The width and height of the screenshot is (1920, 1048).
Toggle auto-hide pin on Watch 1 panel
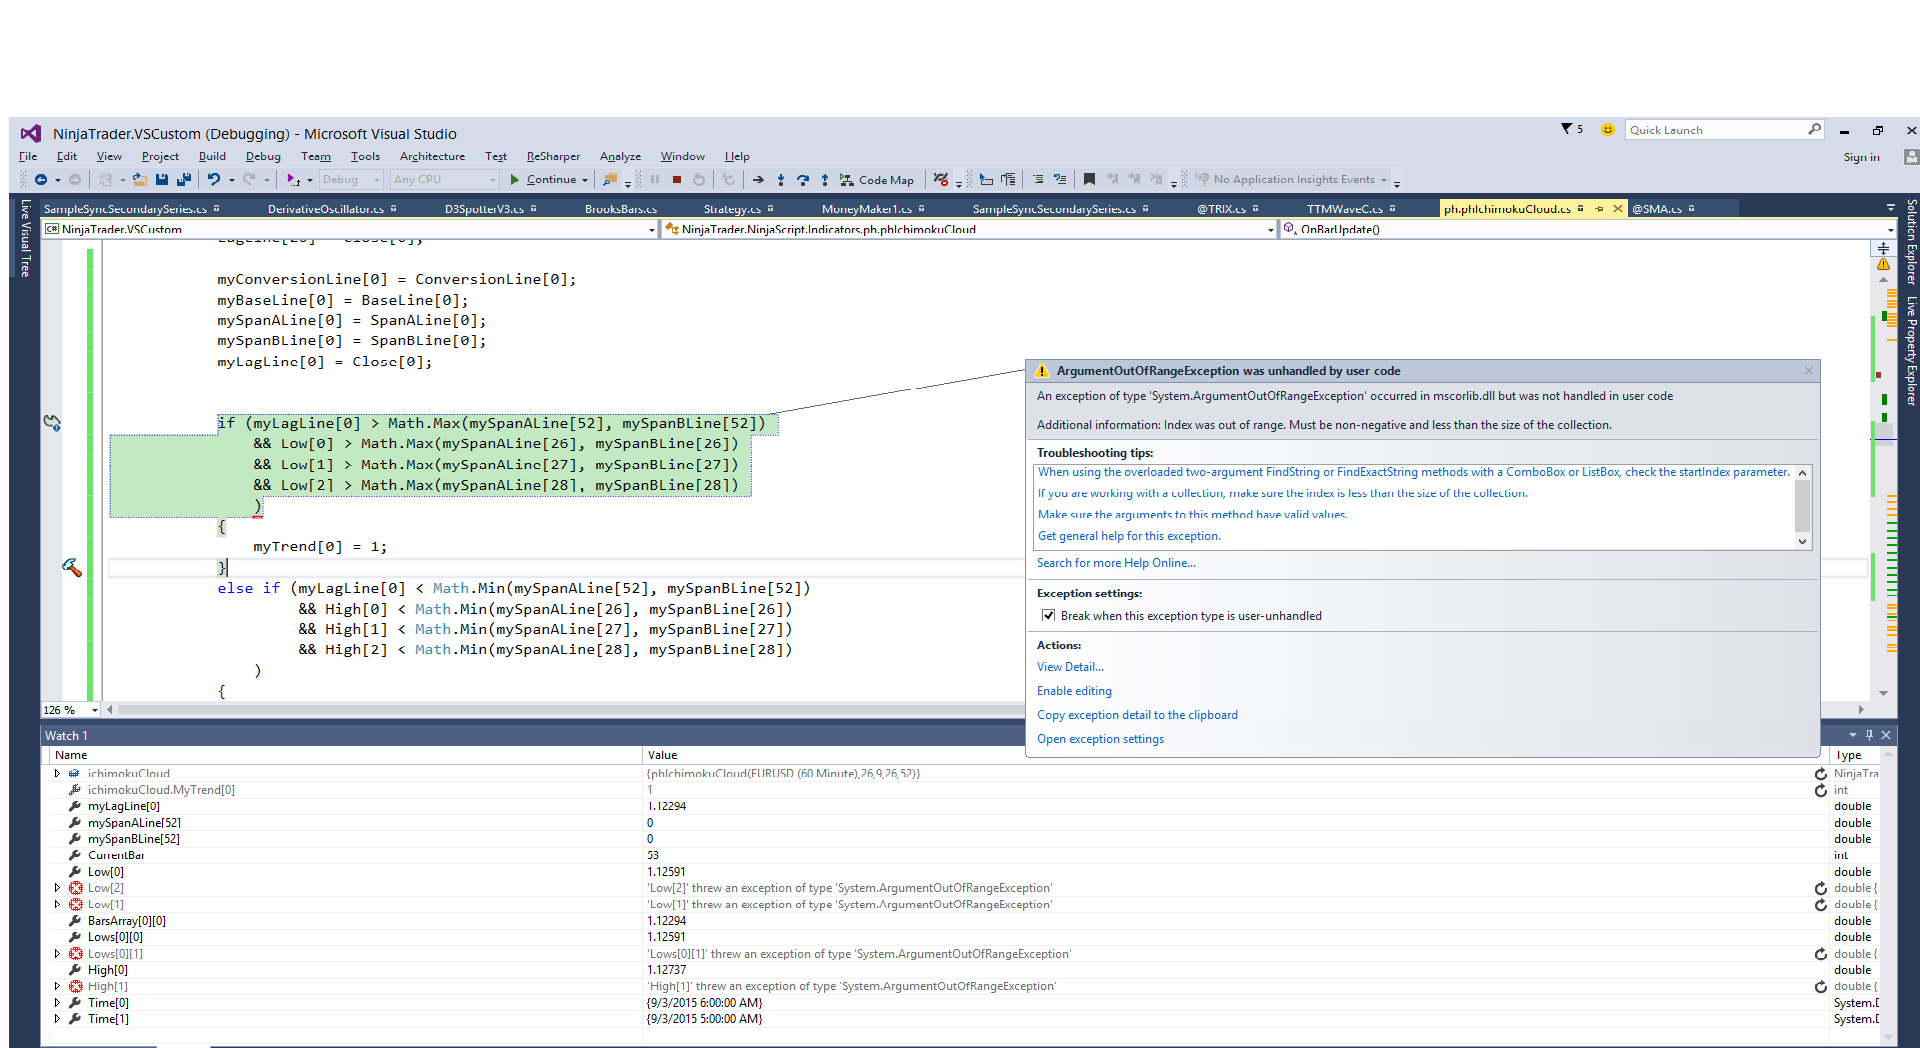tap(1869, 735)
